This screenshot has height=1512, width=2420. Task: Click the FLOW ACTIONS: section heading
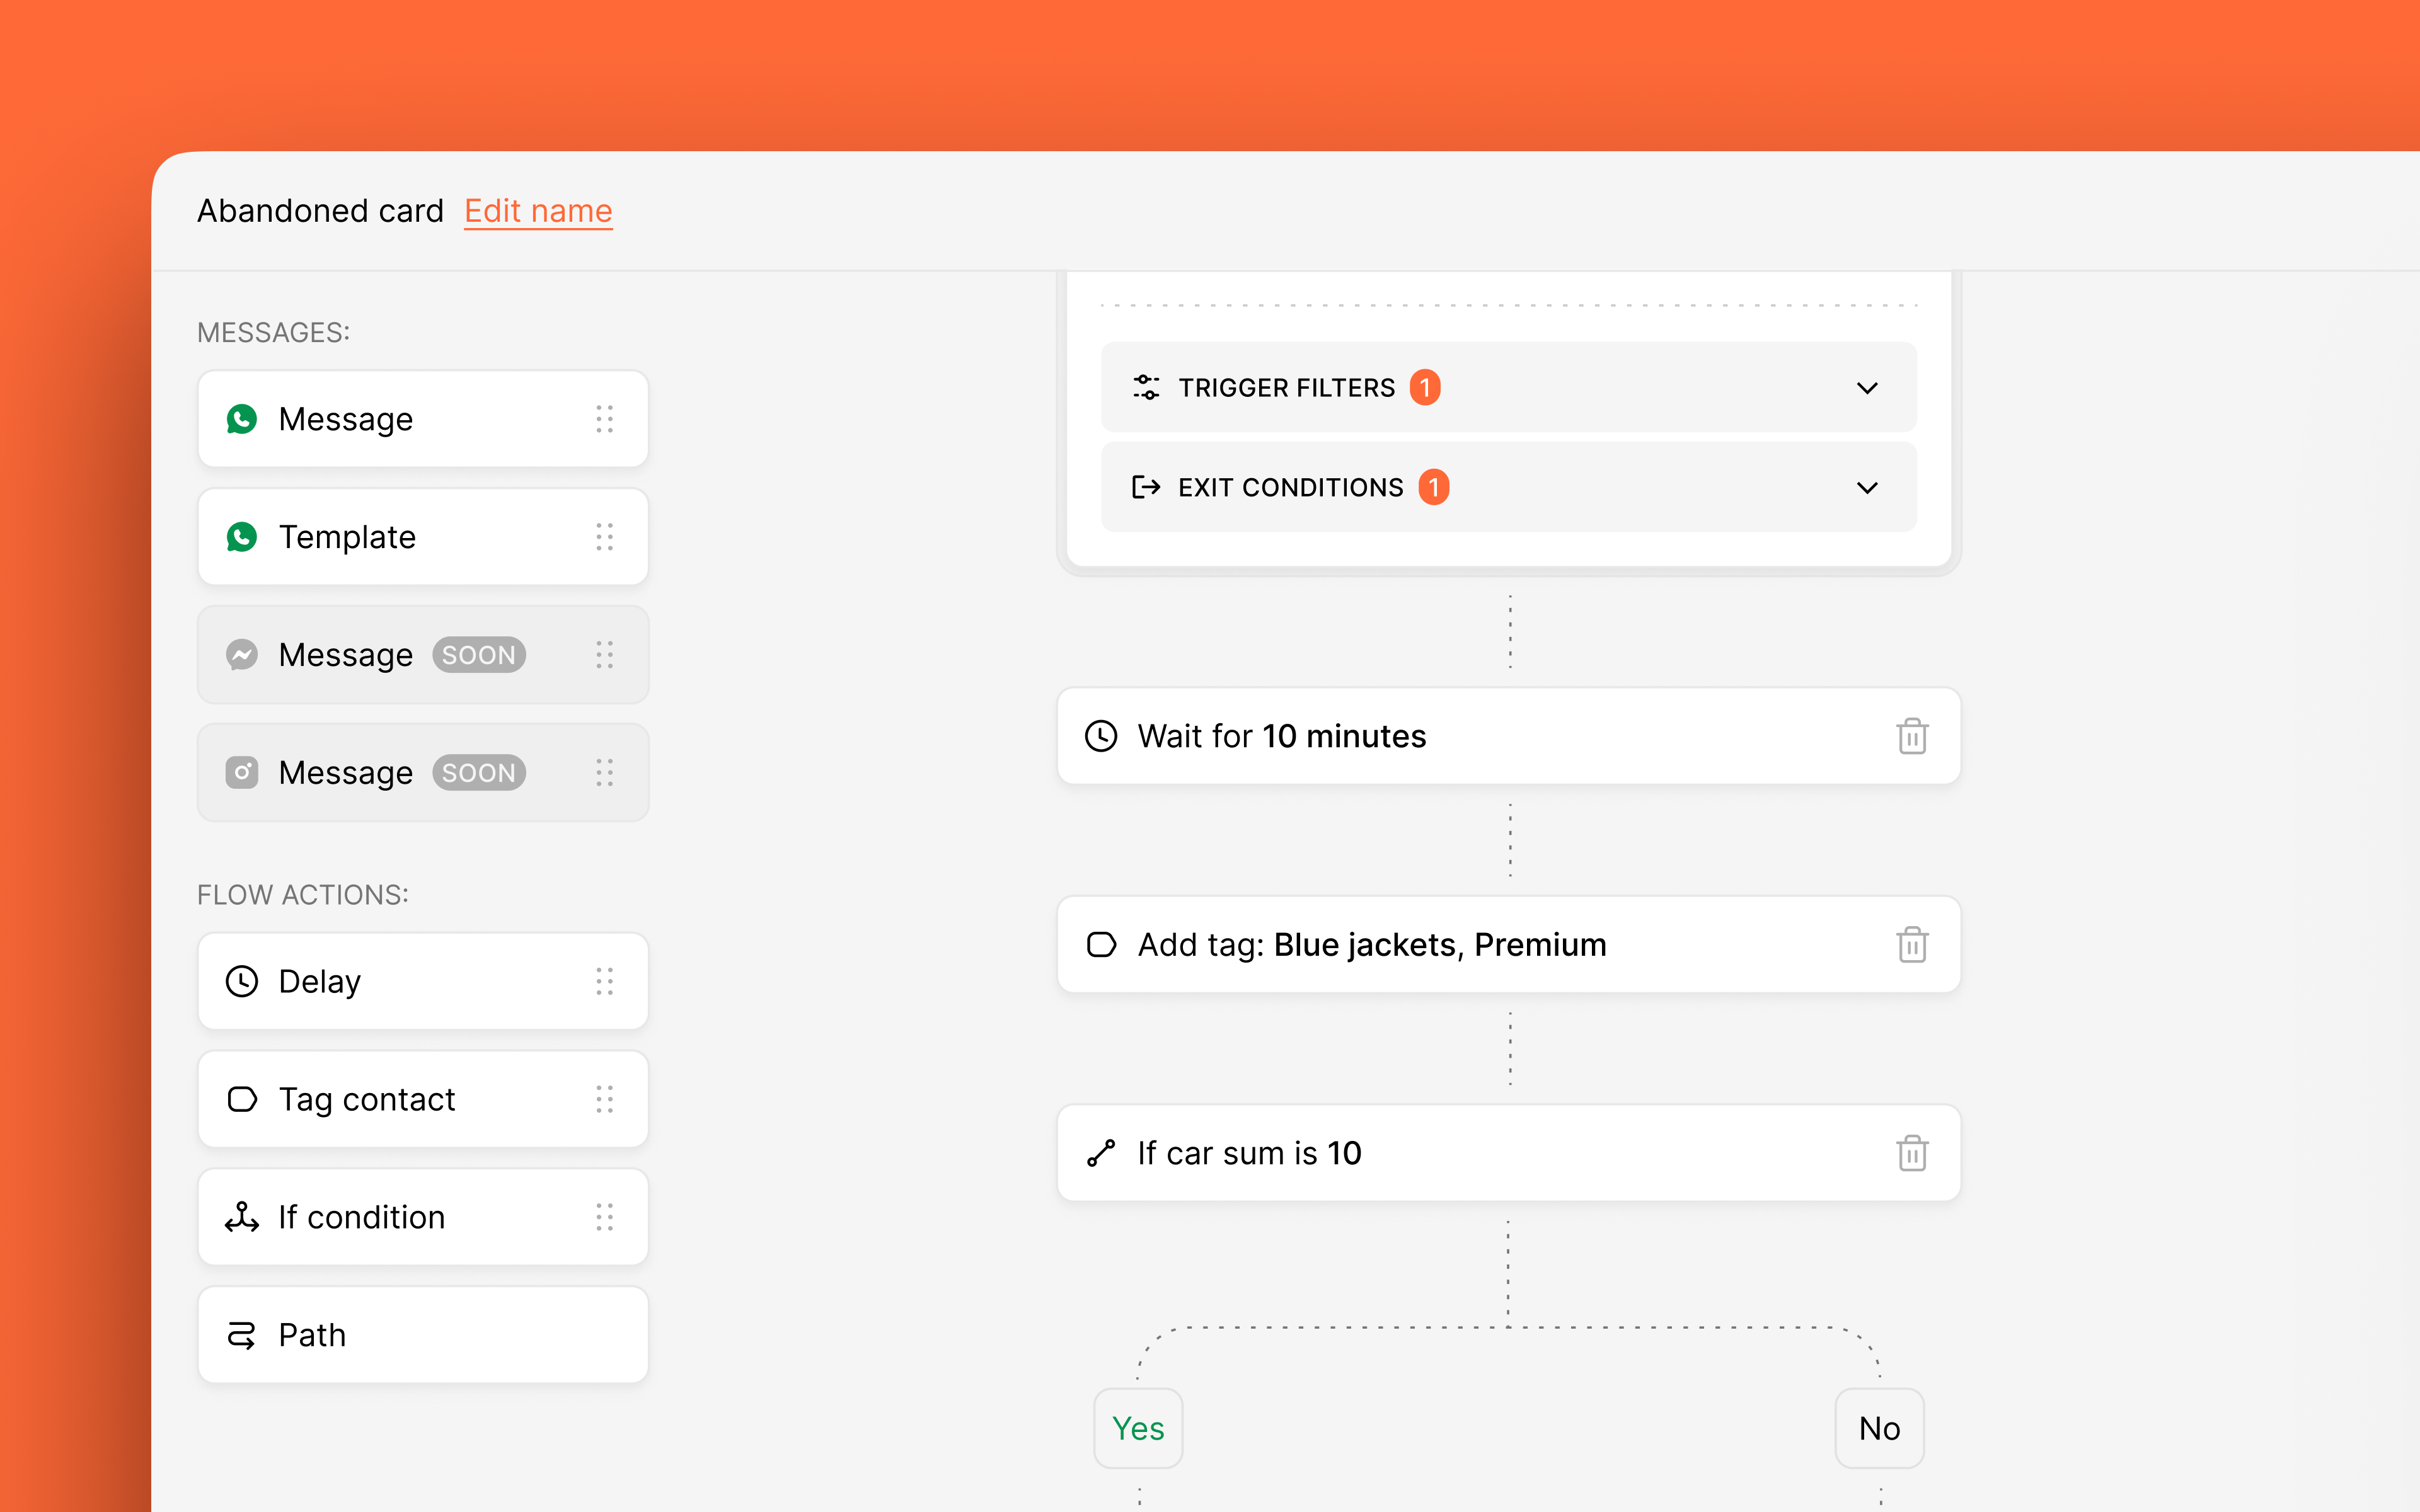(x=303, y=894)
